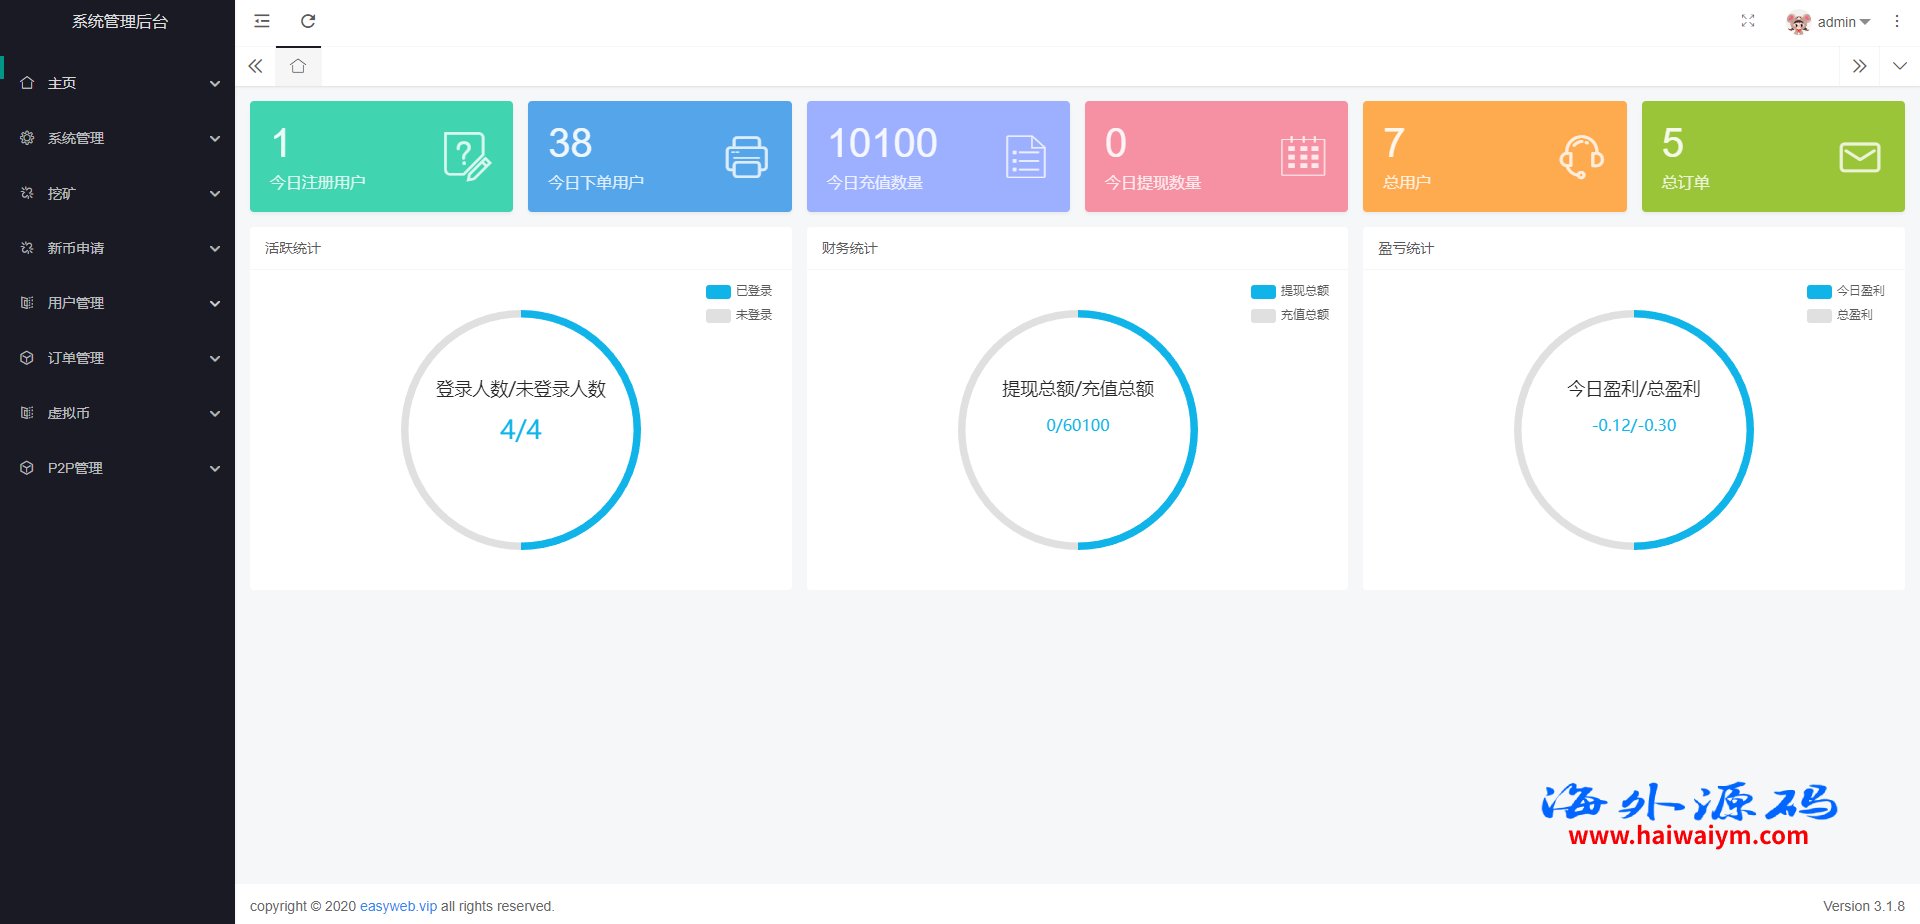The height and width of the screenshot is (924, 1920).
Task: Toggle the 已登录 legend item
Action: click(x=740, y=291)
